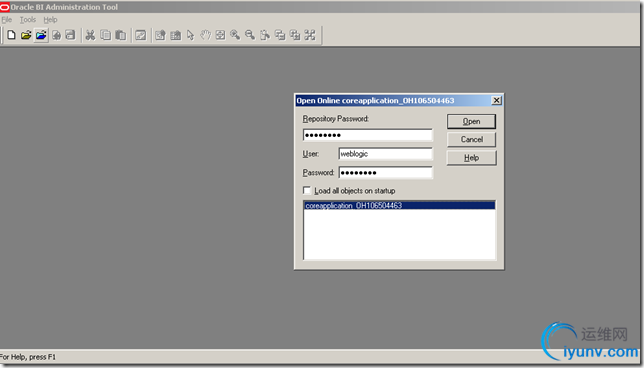
Task: Click the Cancel button
Action: pos(471,139)
